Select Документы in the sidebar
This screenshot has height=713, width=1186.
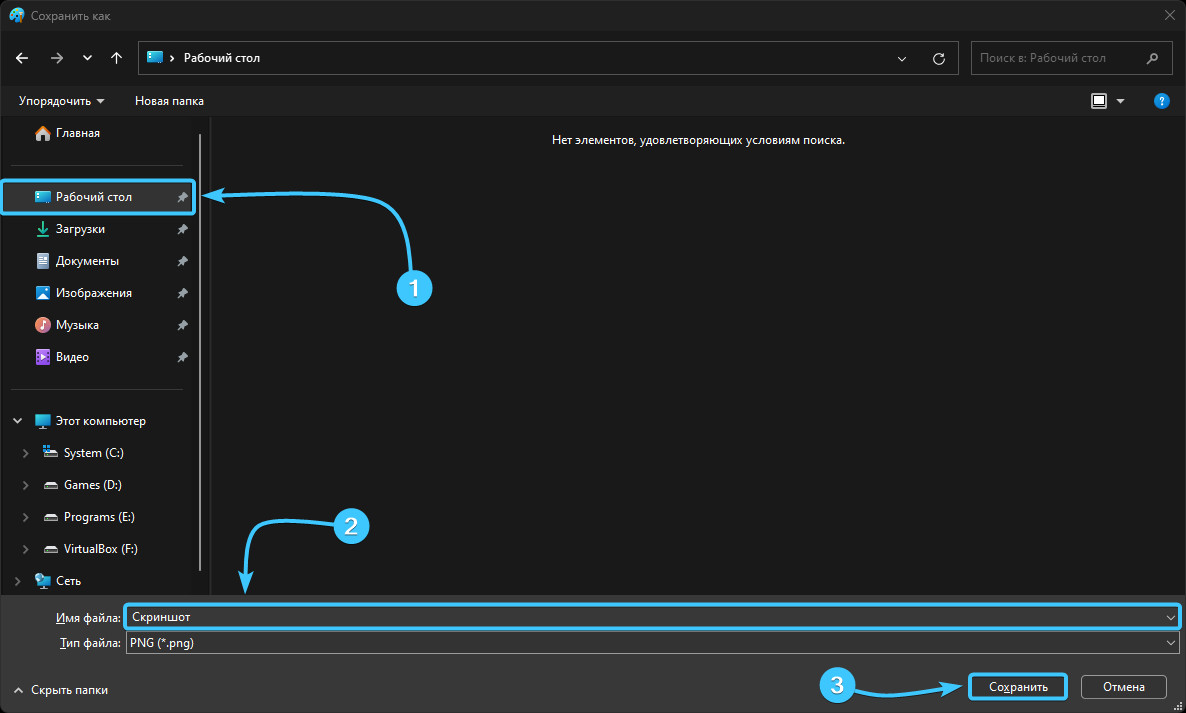(87, 261)
